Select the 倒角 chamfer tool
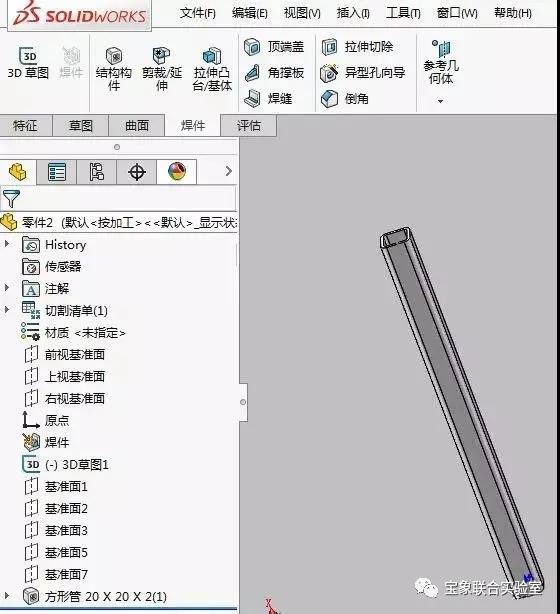 click(345, 99)
